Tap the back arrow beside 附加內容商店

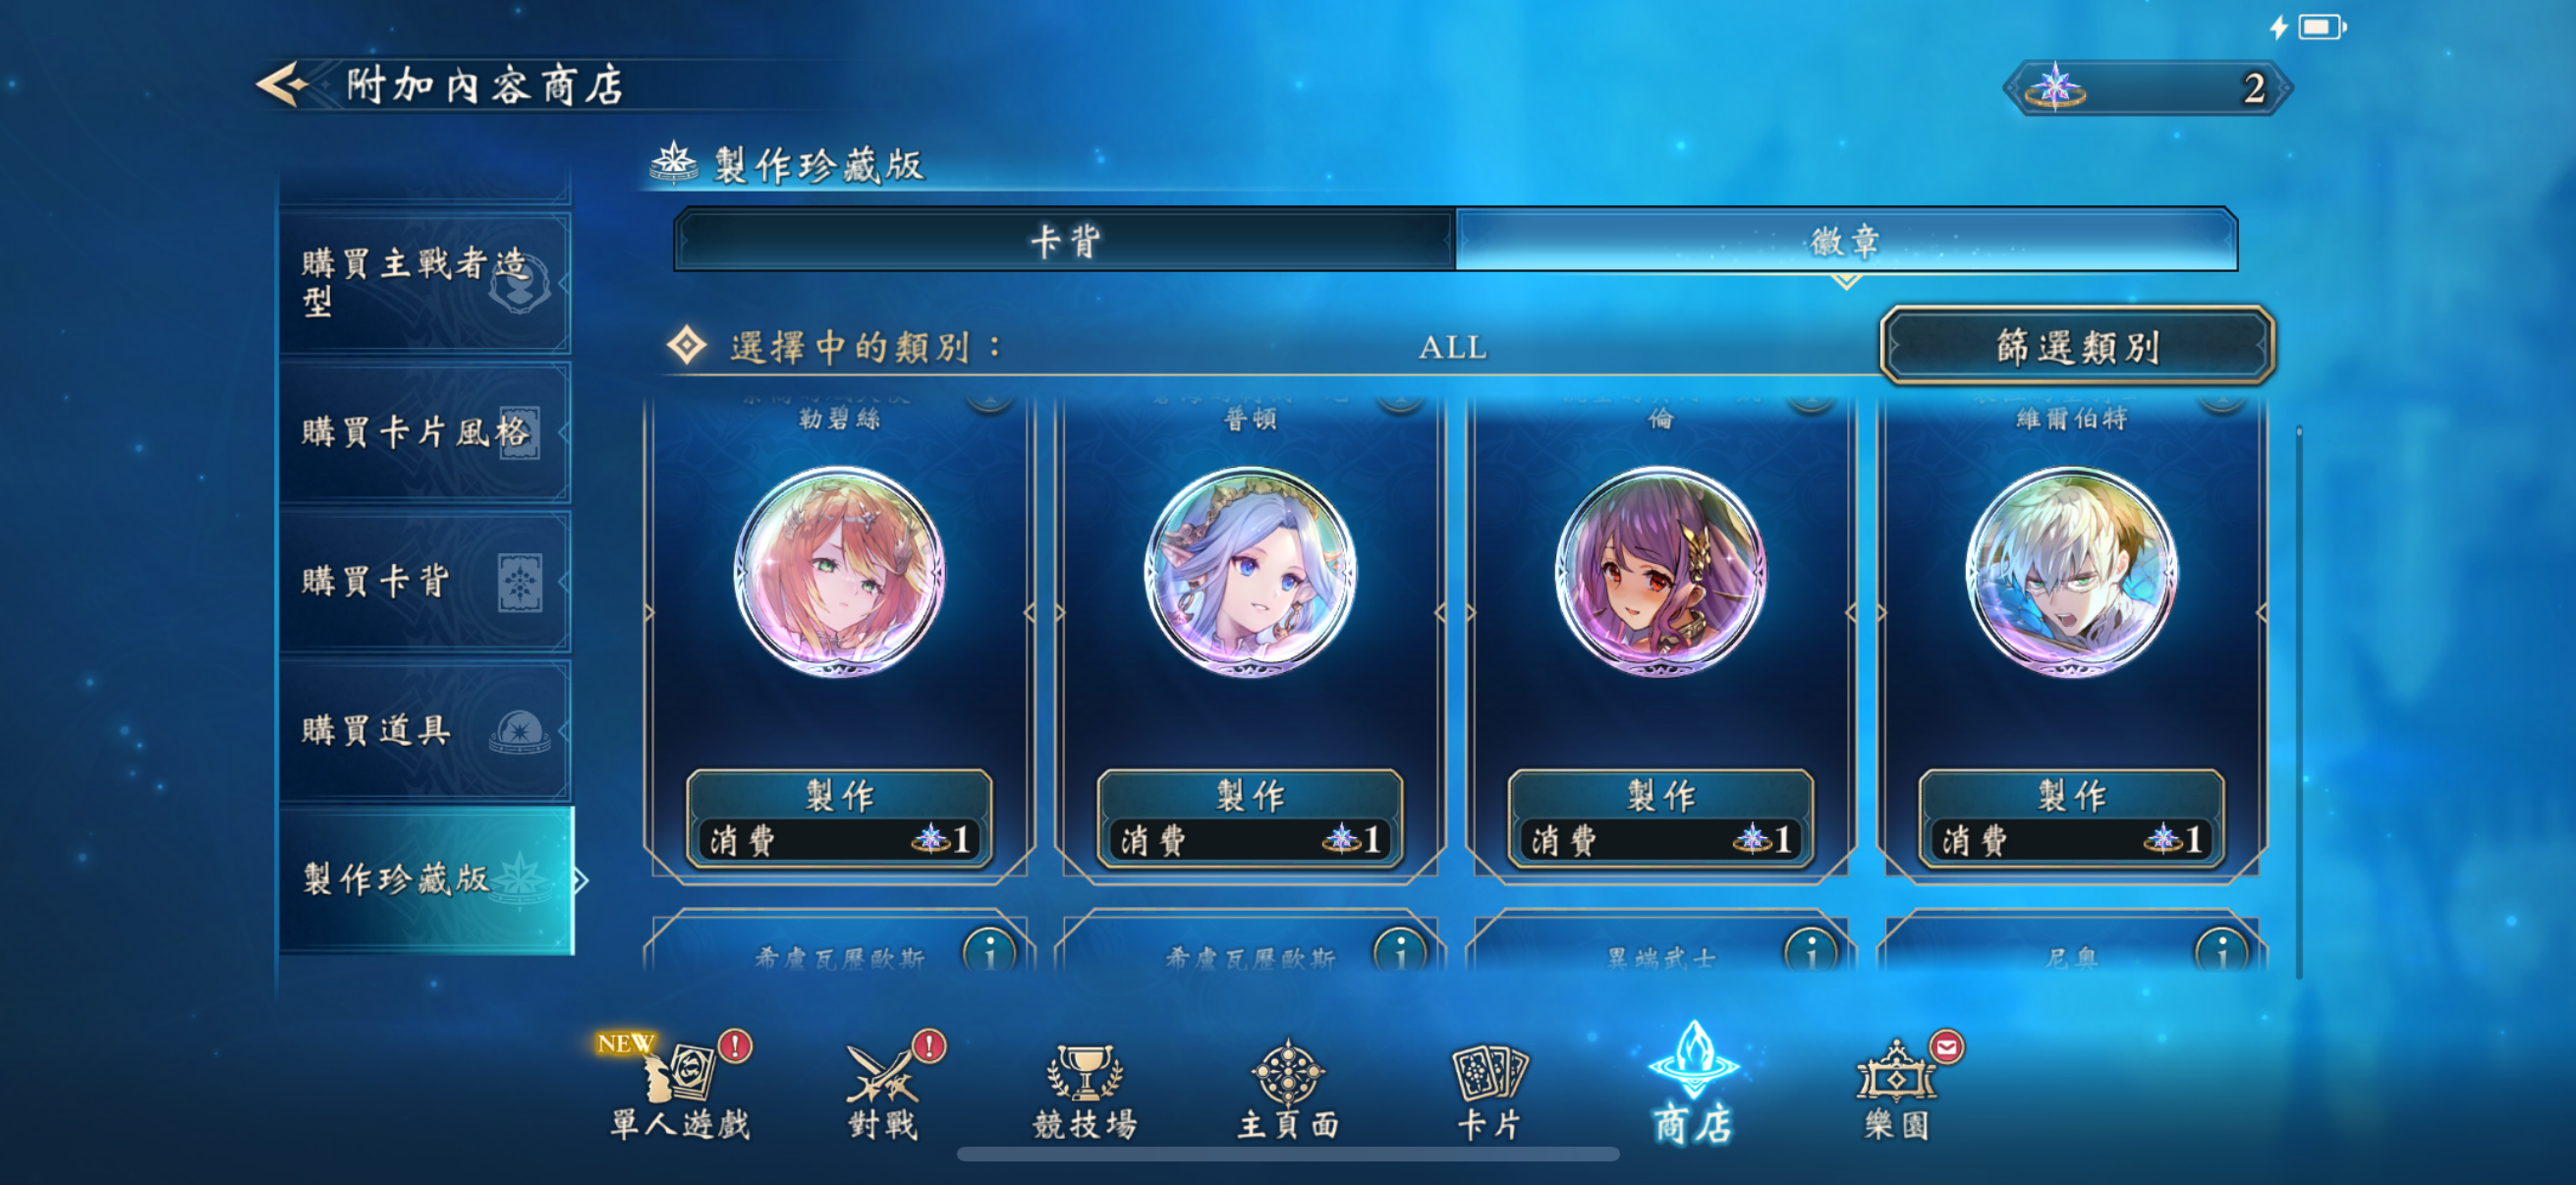pos(284,84)
